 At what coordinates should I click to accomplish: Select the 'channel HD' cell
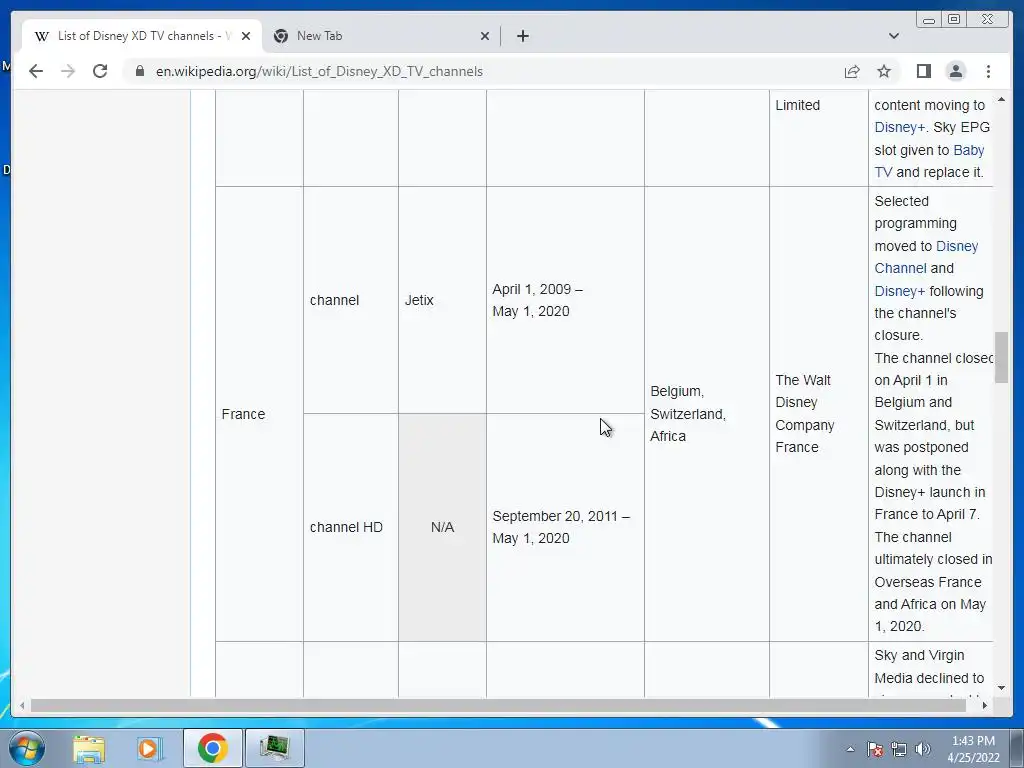[351, 528]
